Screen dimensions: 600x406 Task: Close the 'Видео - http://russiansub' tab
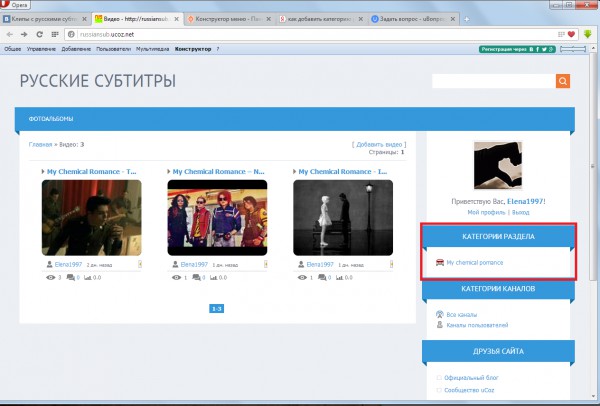[x=176, y=19]
